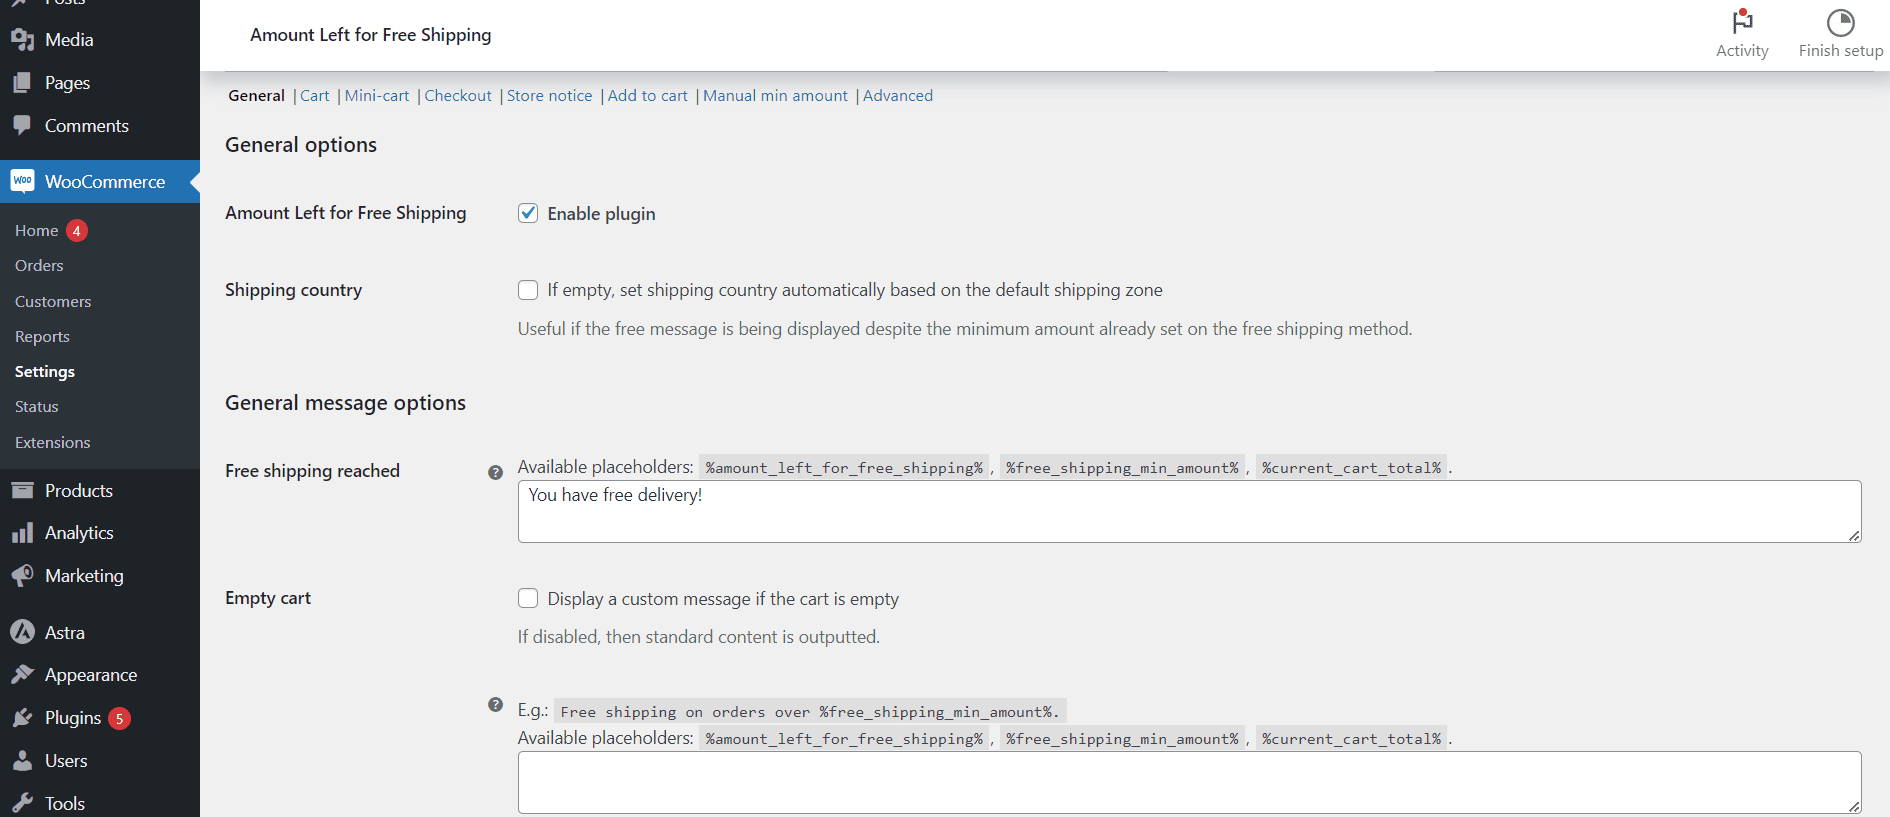Click the Finish setup progress icon

[x=1840, y=22]
